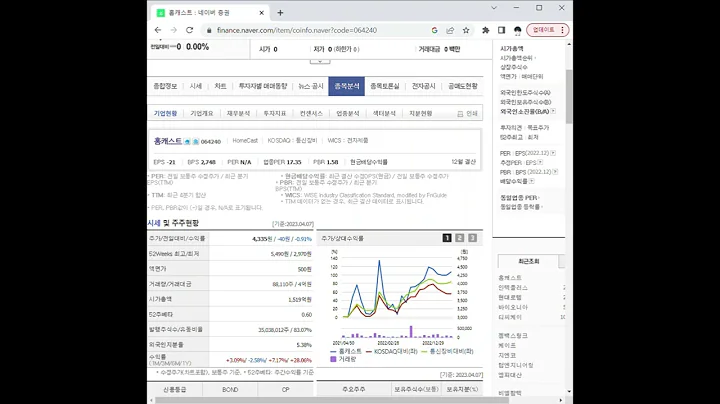Open 홈캐스트 from recently viewed list

[510, 278]
